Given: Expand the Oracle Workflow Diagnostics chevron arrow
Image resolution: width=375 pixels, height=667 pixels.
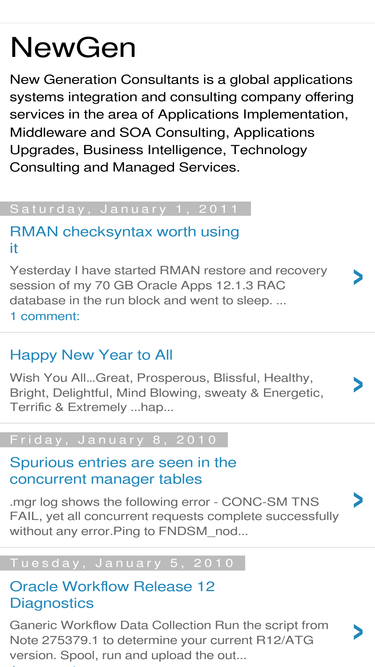Looking at the screenshot, I should coord(358,632).
